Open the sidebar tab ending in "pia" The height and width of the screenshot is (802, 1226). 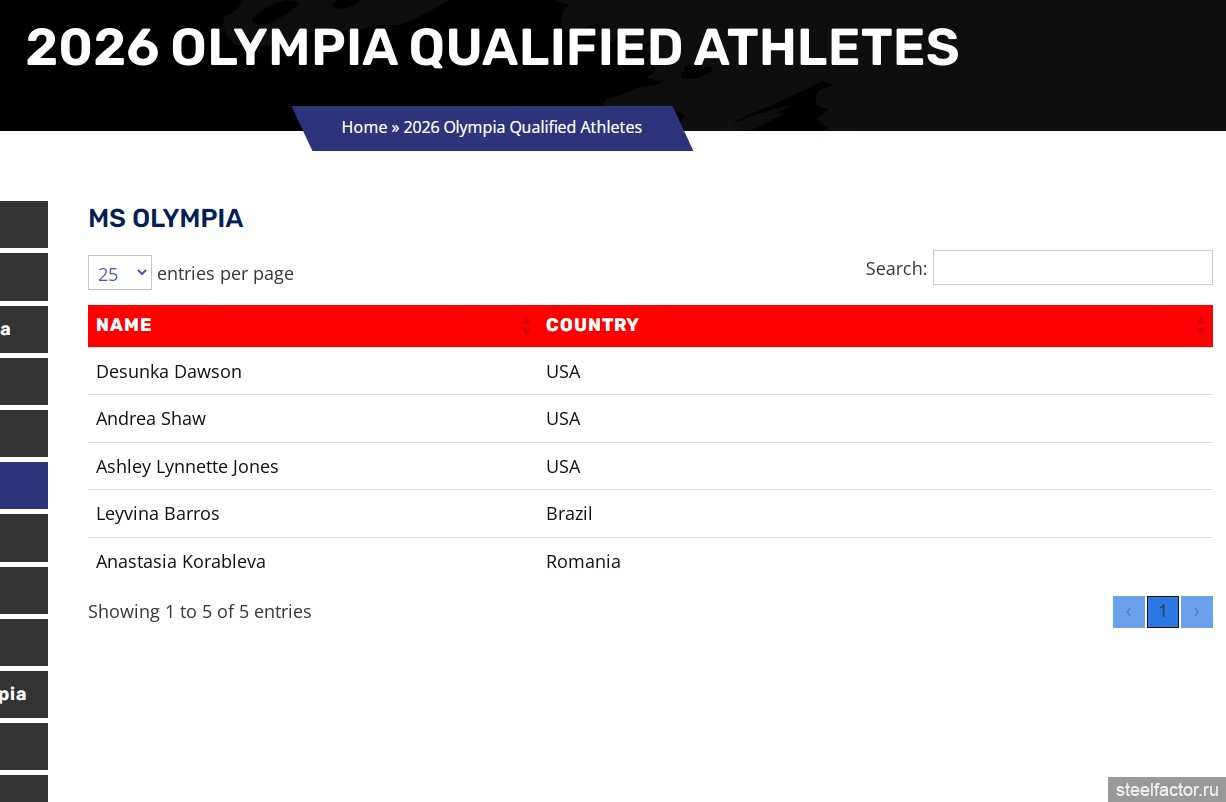coord(23,694)
